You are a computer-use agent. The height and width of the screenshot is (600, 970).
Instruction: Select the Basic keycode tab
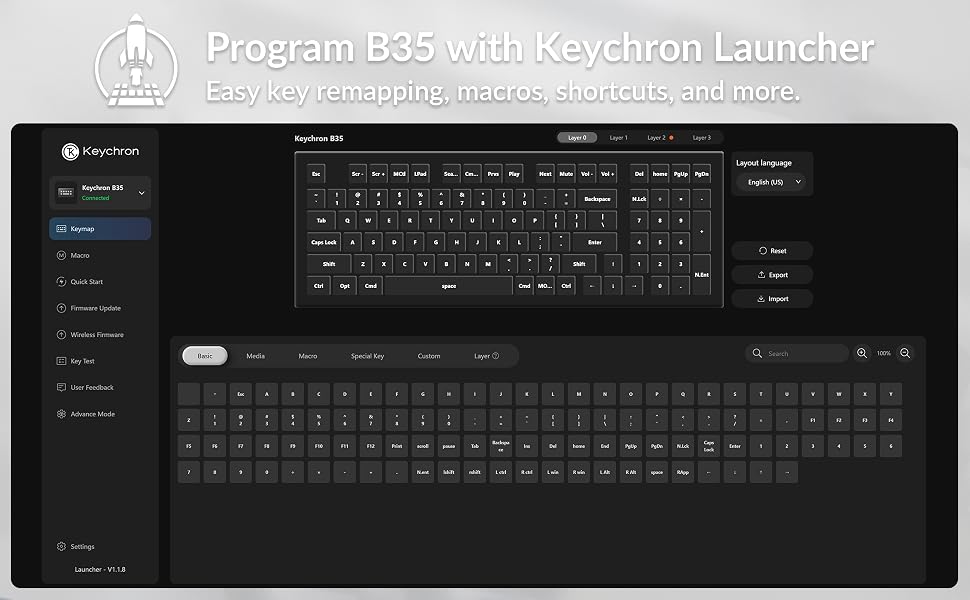205,356
